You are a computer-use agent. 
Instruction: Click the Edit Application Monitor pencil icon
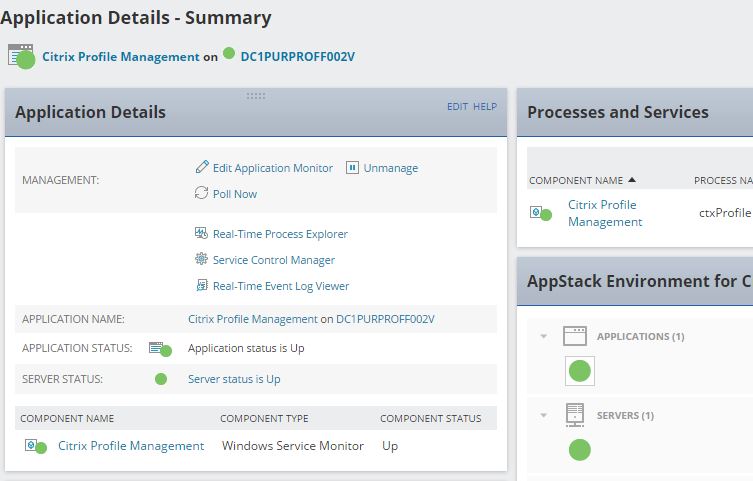click(202, 167)
